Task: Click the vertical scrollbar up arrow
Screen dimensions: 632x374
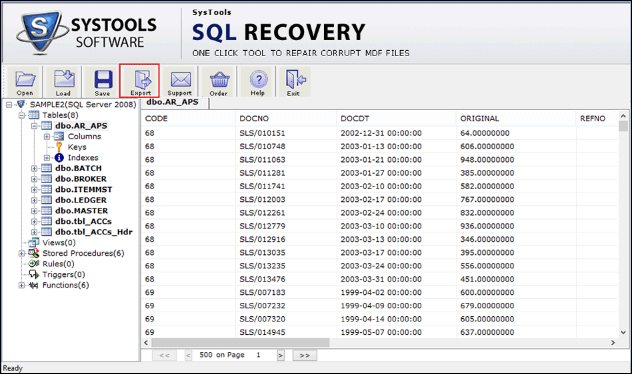Action: 624,116
